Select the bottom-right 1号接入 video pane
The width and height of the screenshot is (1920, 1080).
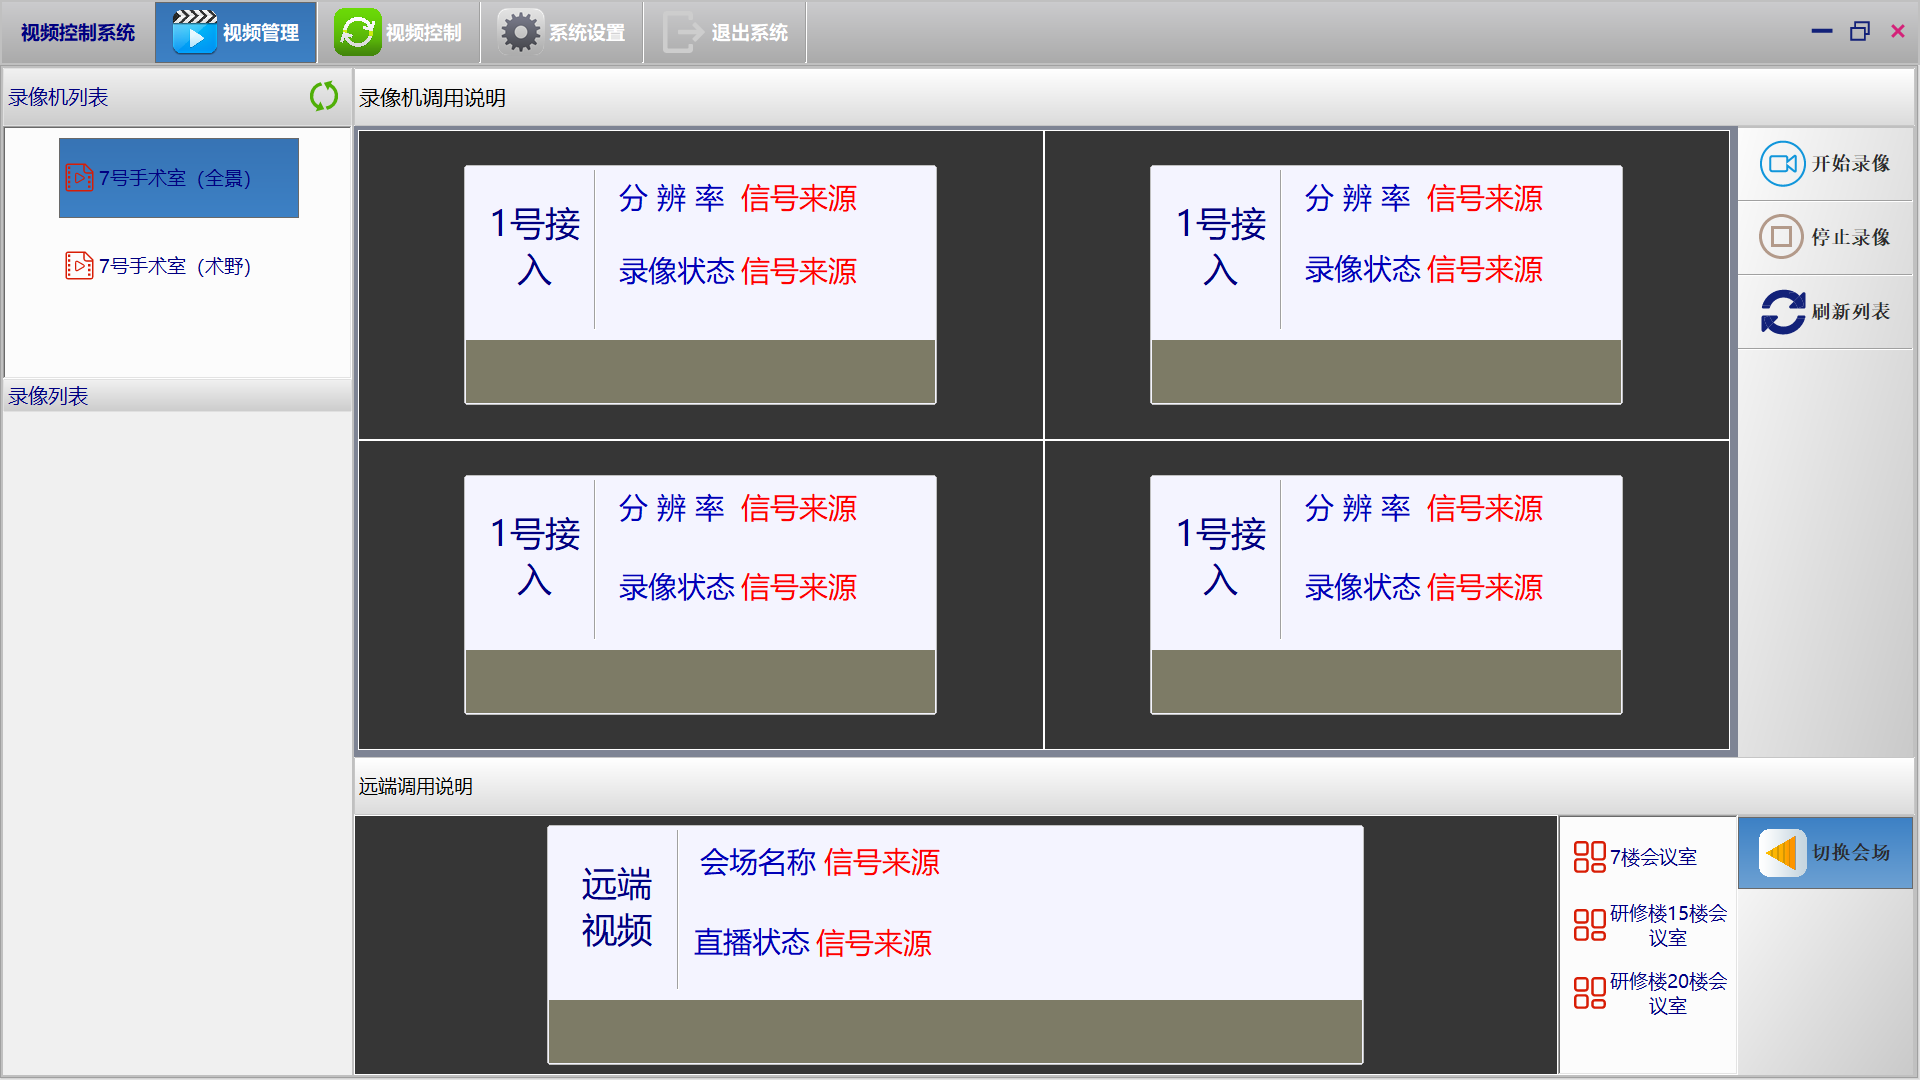1386,595
